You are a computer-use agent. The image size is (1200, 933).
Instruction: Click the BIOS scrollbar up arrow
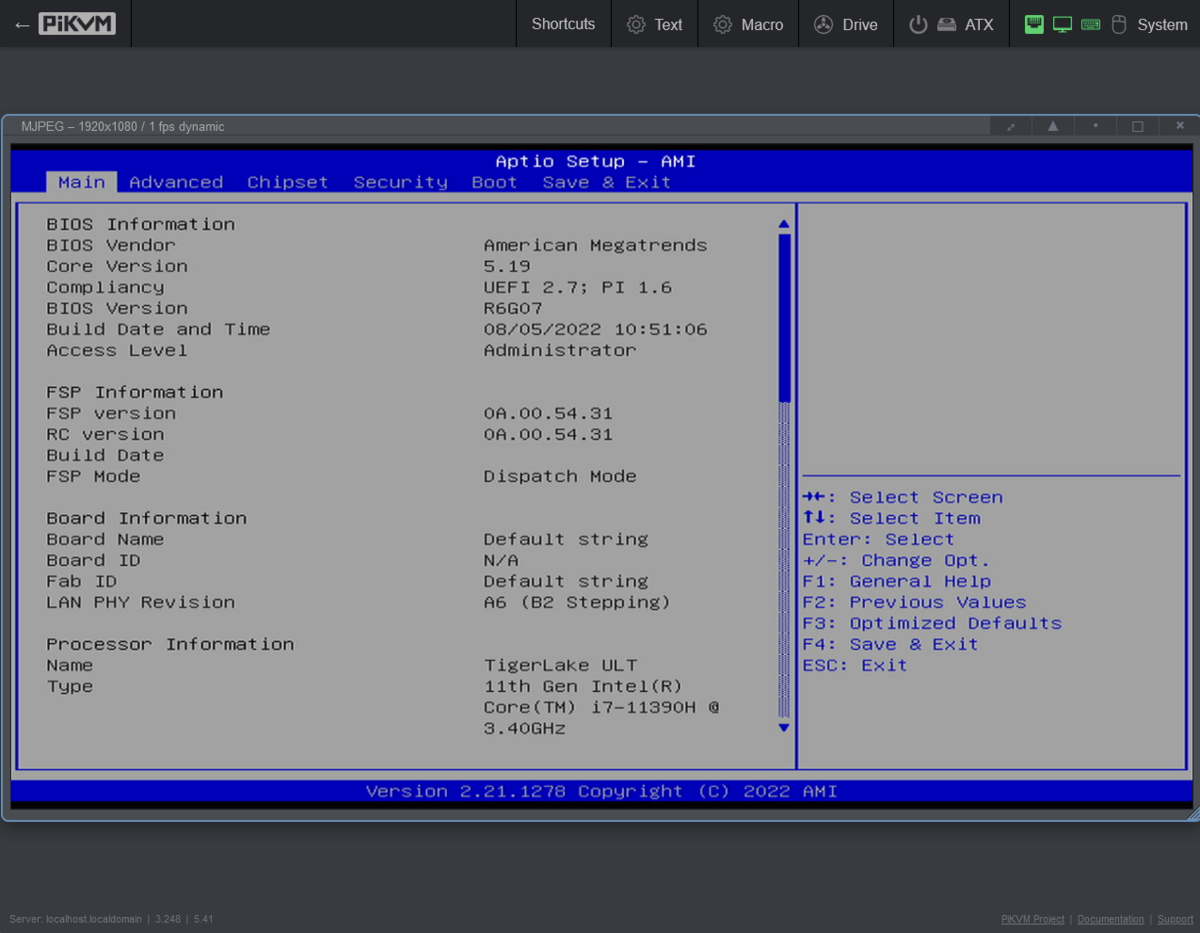(x=784, y=224)
